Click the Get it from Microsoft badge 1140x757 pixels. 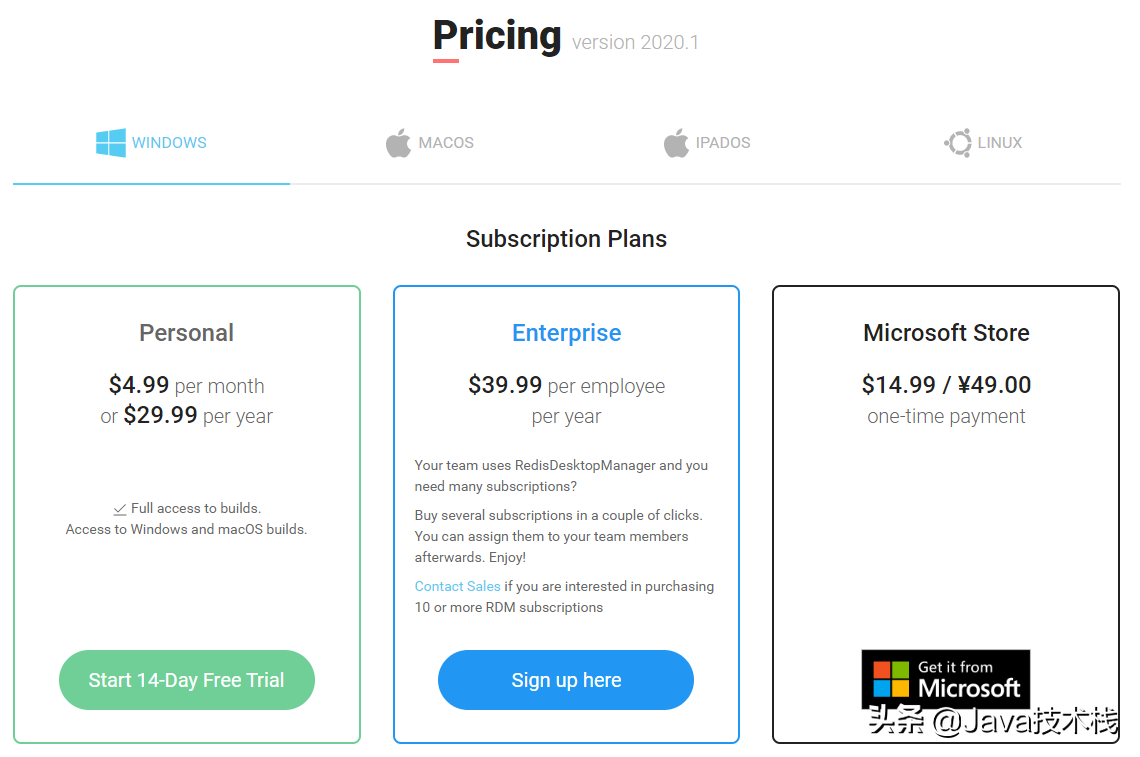click(946, 679)
